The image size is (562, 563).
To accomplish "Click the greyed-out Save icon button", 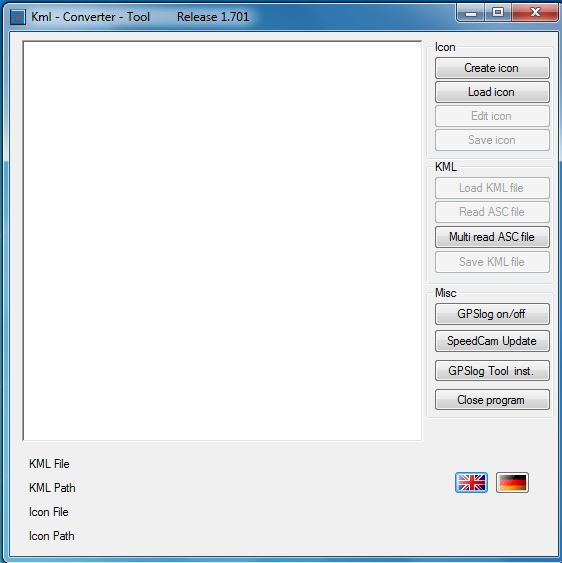I will tap(492, 140).
